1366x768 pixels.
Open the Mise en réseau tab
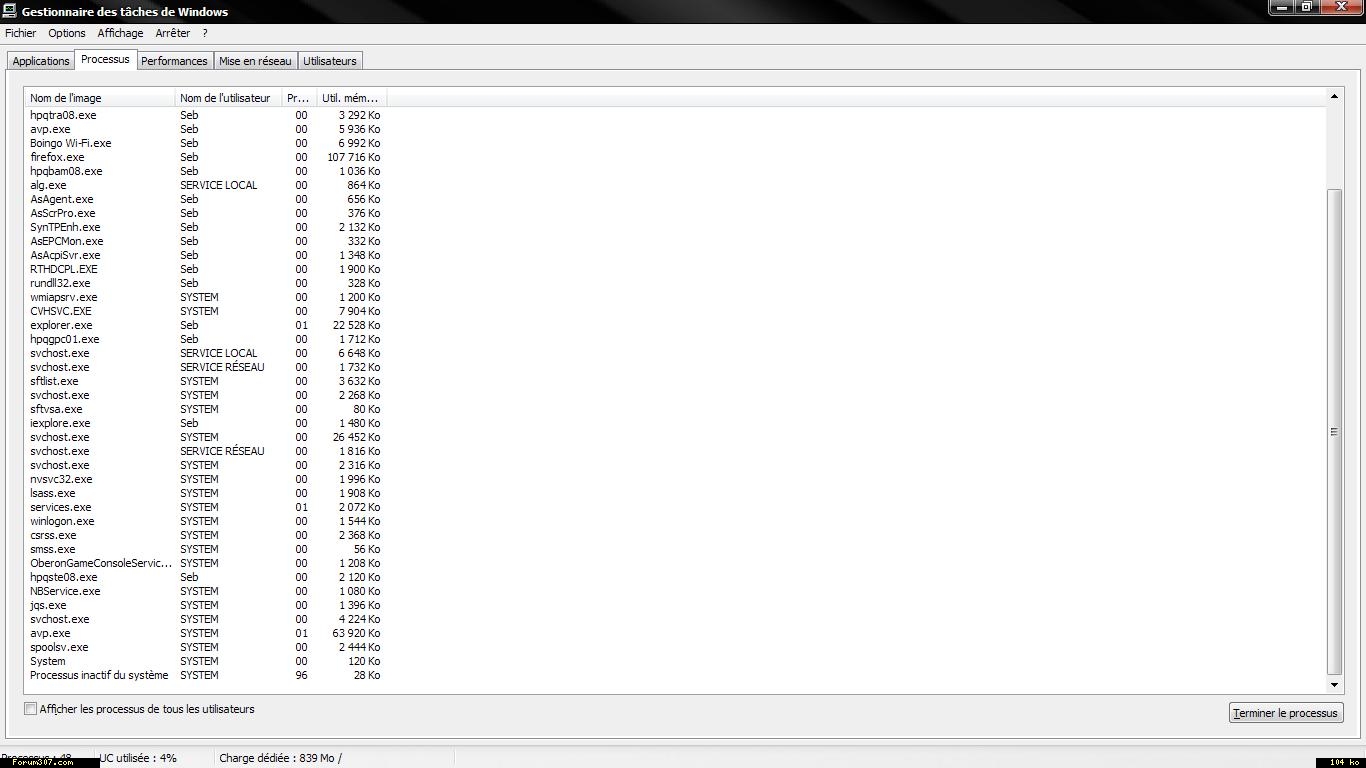[255, 61]
